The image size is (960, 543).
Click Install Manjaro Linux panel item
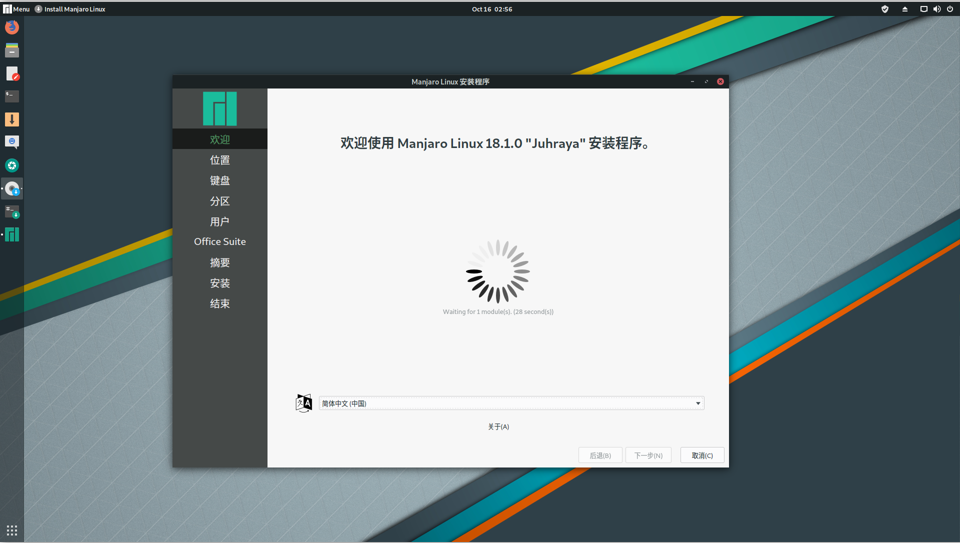coord(70,9)
